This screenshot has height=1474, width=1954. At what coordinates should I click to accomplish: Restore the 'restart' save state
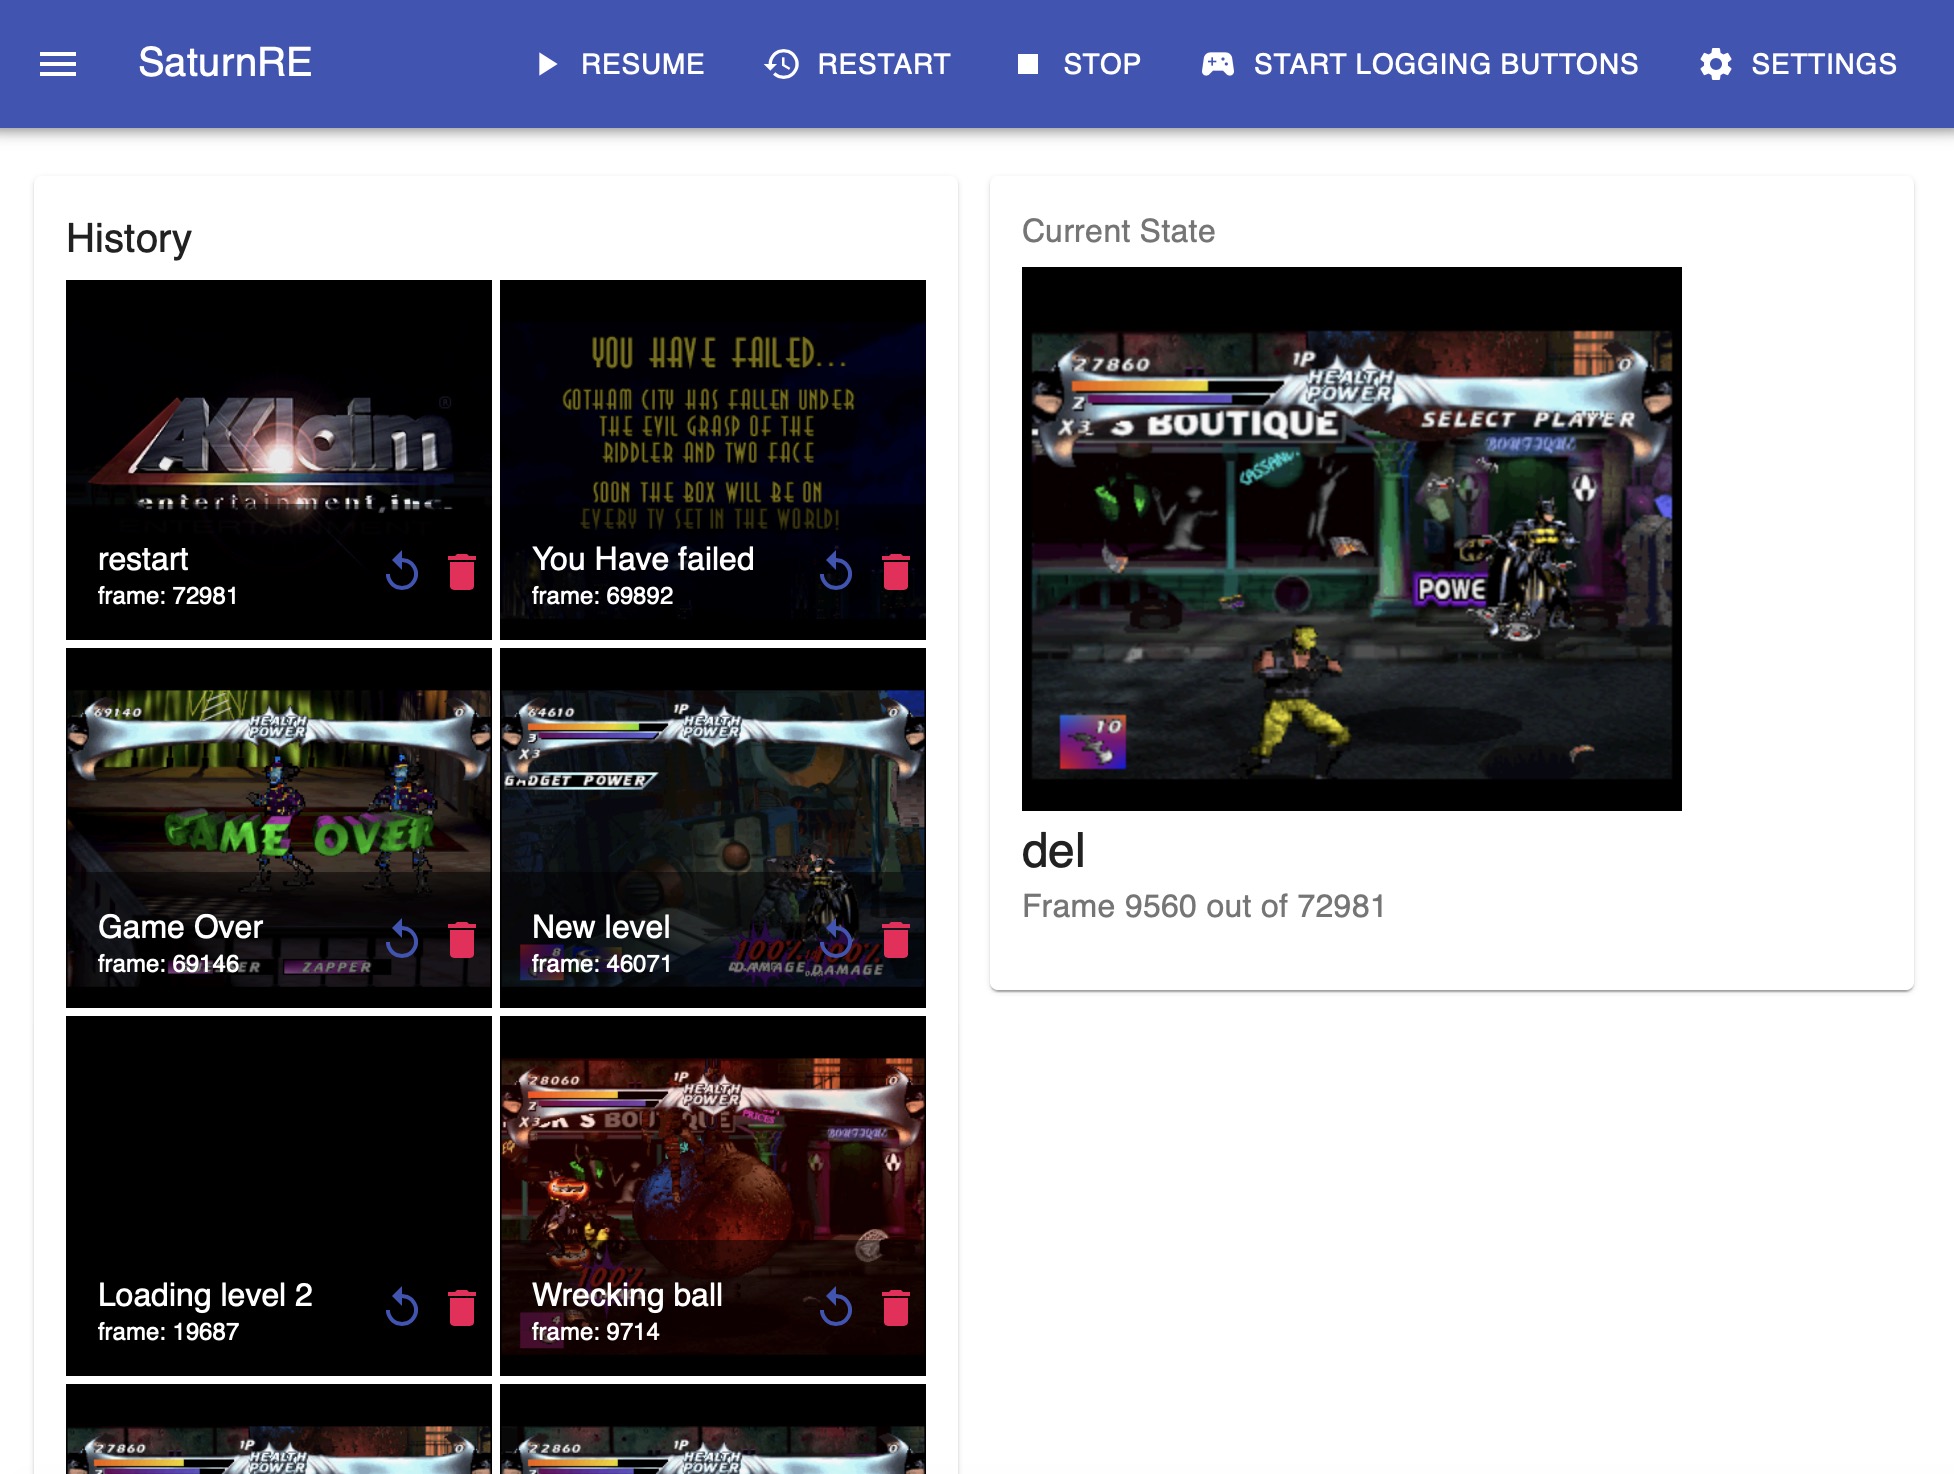(402, 572)
